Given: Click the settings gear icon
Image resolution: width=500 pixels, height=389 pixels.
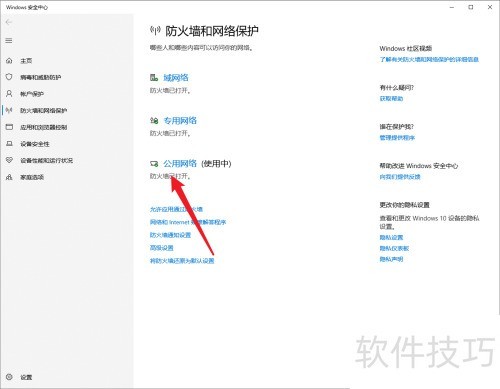Looking at the screenshot, I should 9,377.
